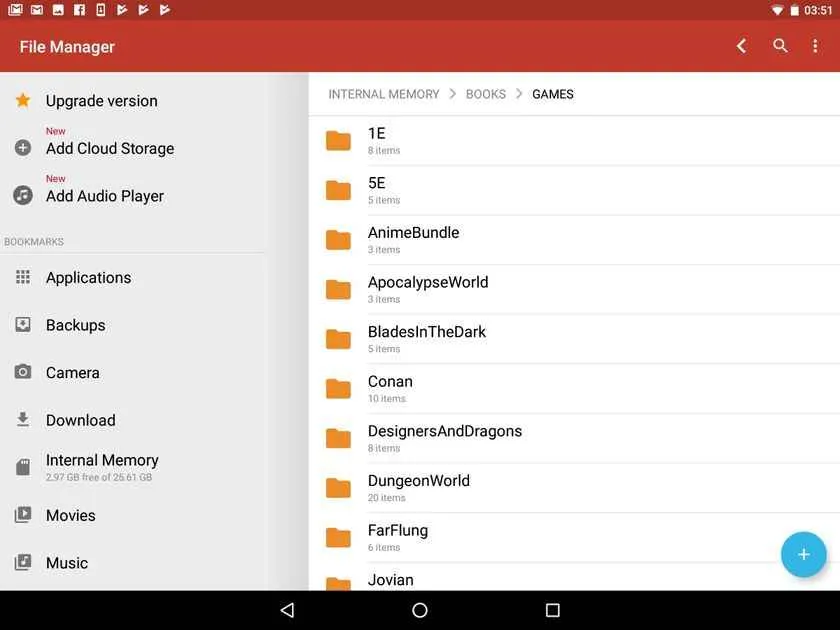Viewport: 840px width, 630px height.
Task: Open the ApocalypseWorld folder icon
Action: click(x=338, y=289)
